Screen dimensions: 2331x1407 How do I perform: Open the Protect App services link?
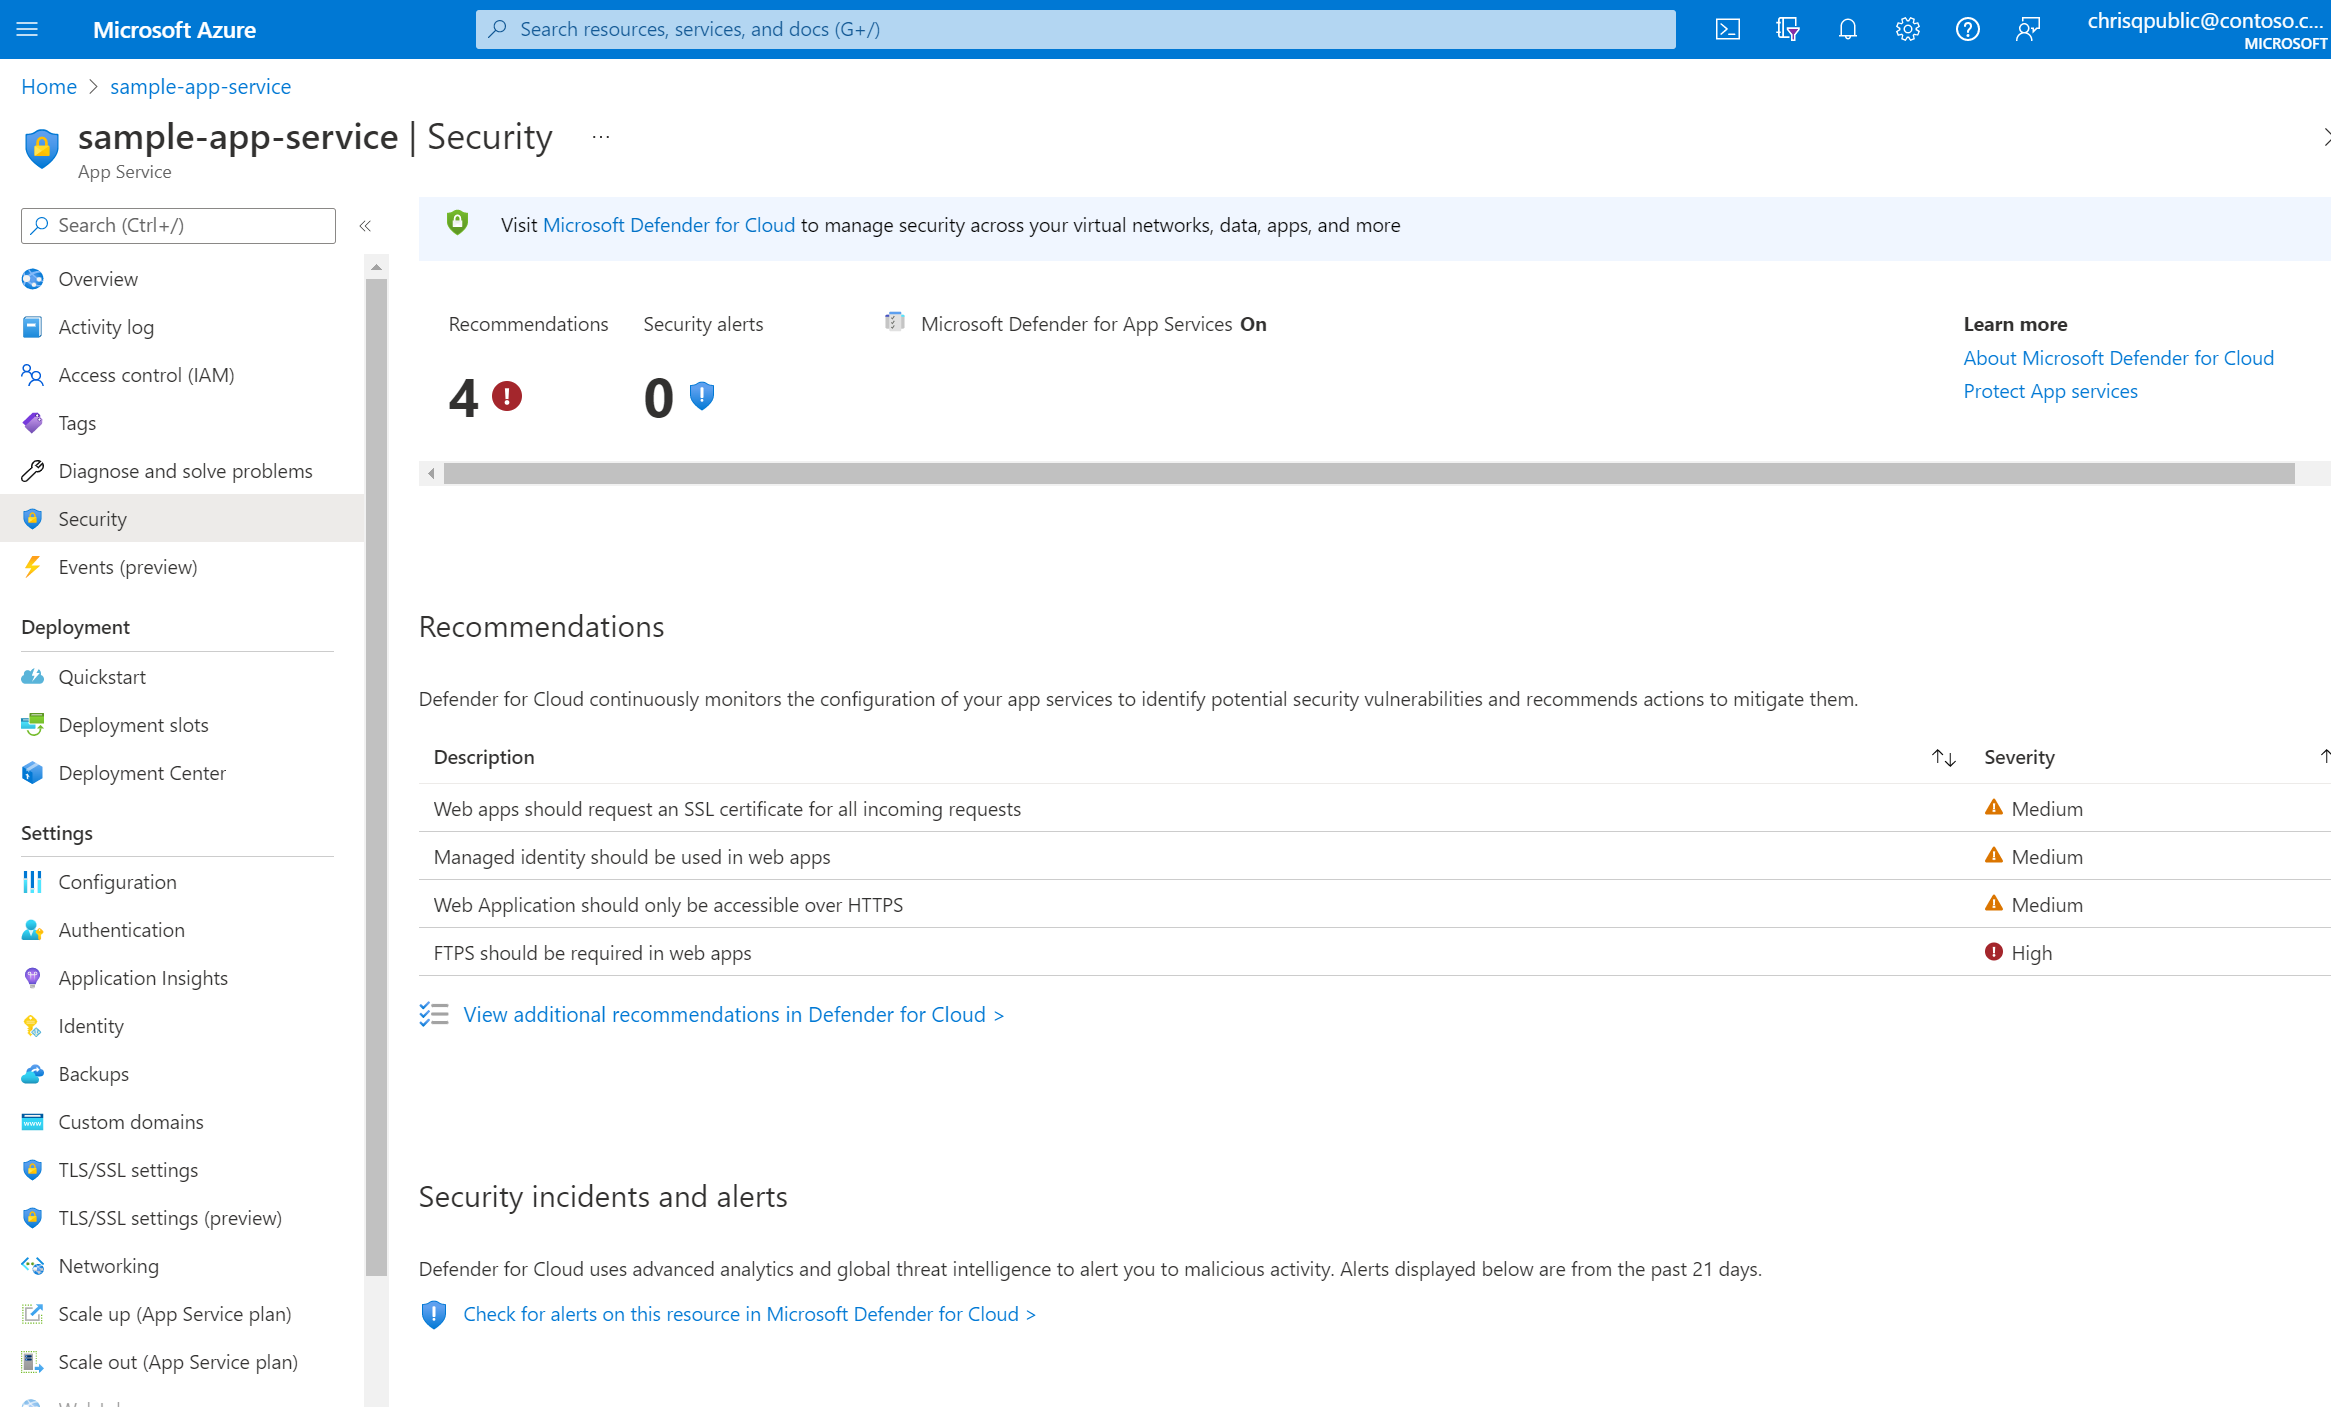pyautogui.click(x=2050, y=391)
